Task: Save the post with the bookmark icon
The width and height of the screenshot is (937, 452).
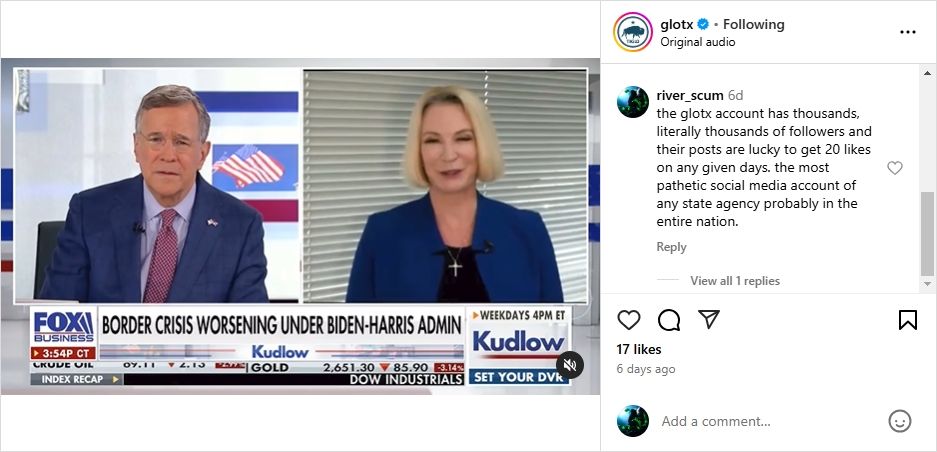Action: 908,320
